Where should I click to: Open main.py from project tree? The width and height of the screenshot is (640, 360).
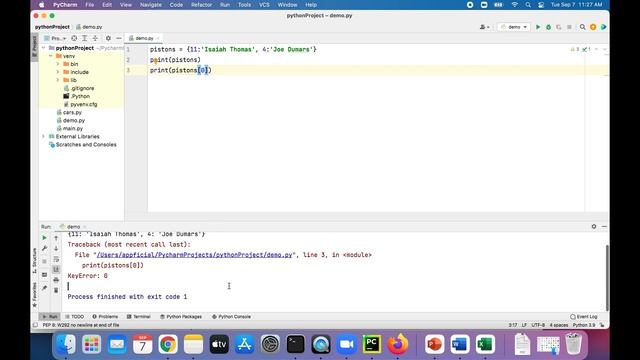pos(69,129)
